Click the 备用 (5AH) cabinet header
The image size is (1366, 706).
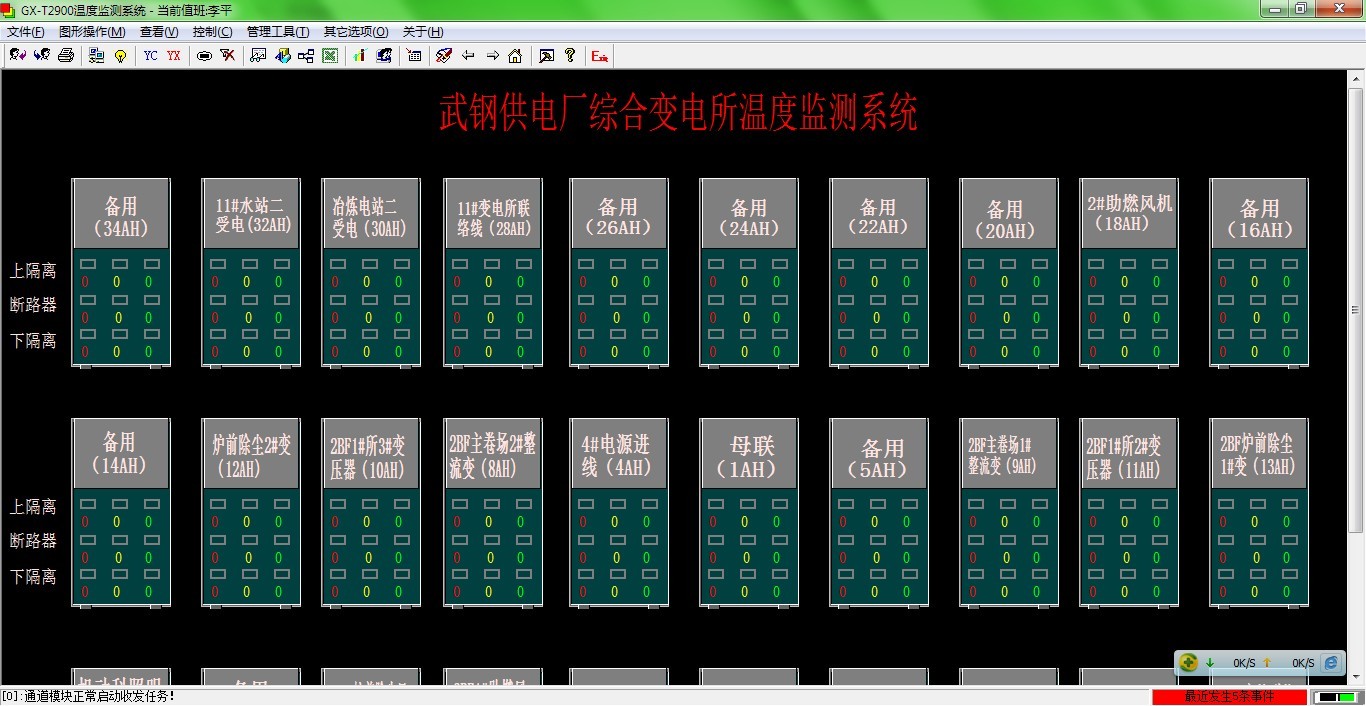pyautogui.click(x=879, y=454)
